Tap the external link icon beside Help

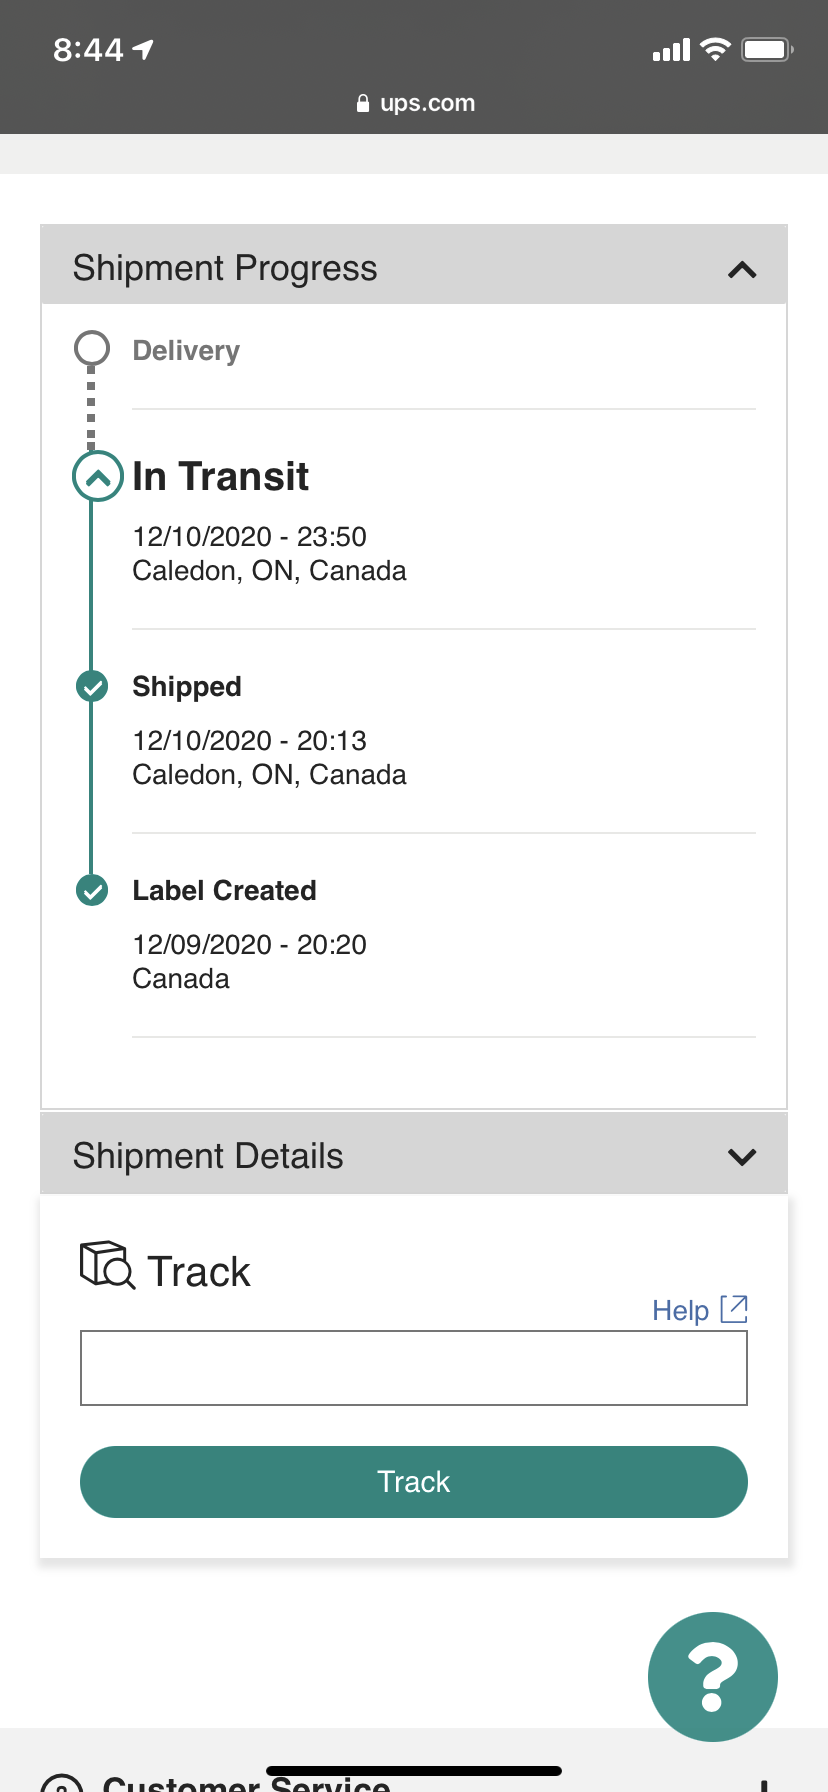coord(734,1309)
